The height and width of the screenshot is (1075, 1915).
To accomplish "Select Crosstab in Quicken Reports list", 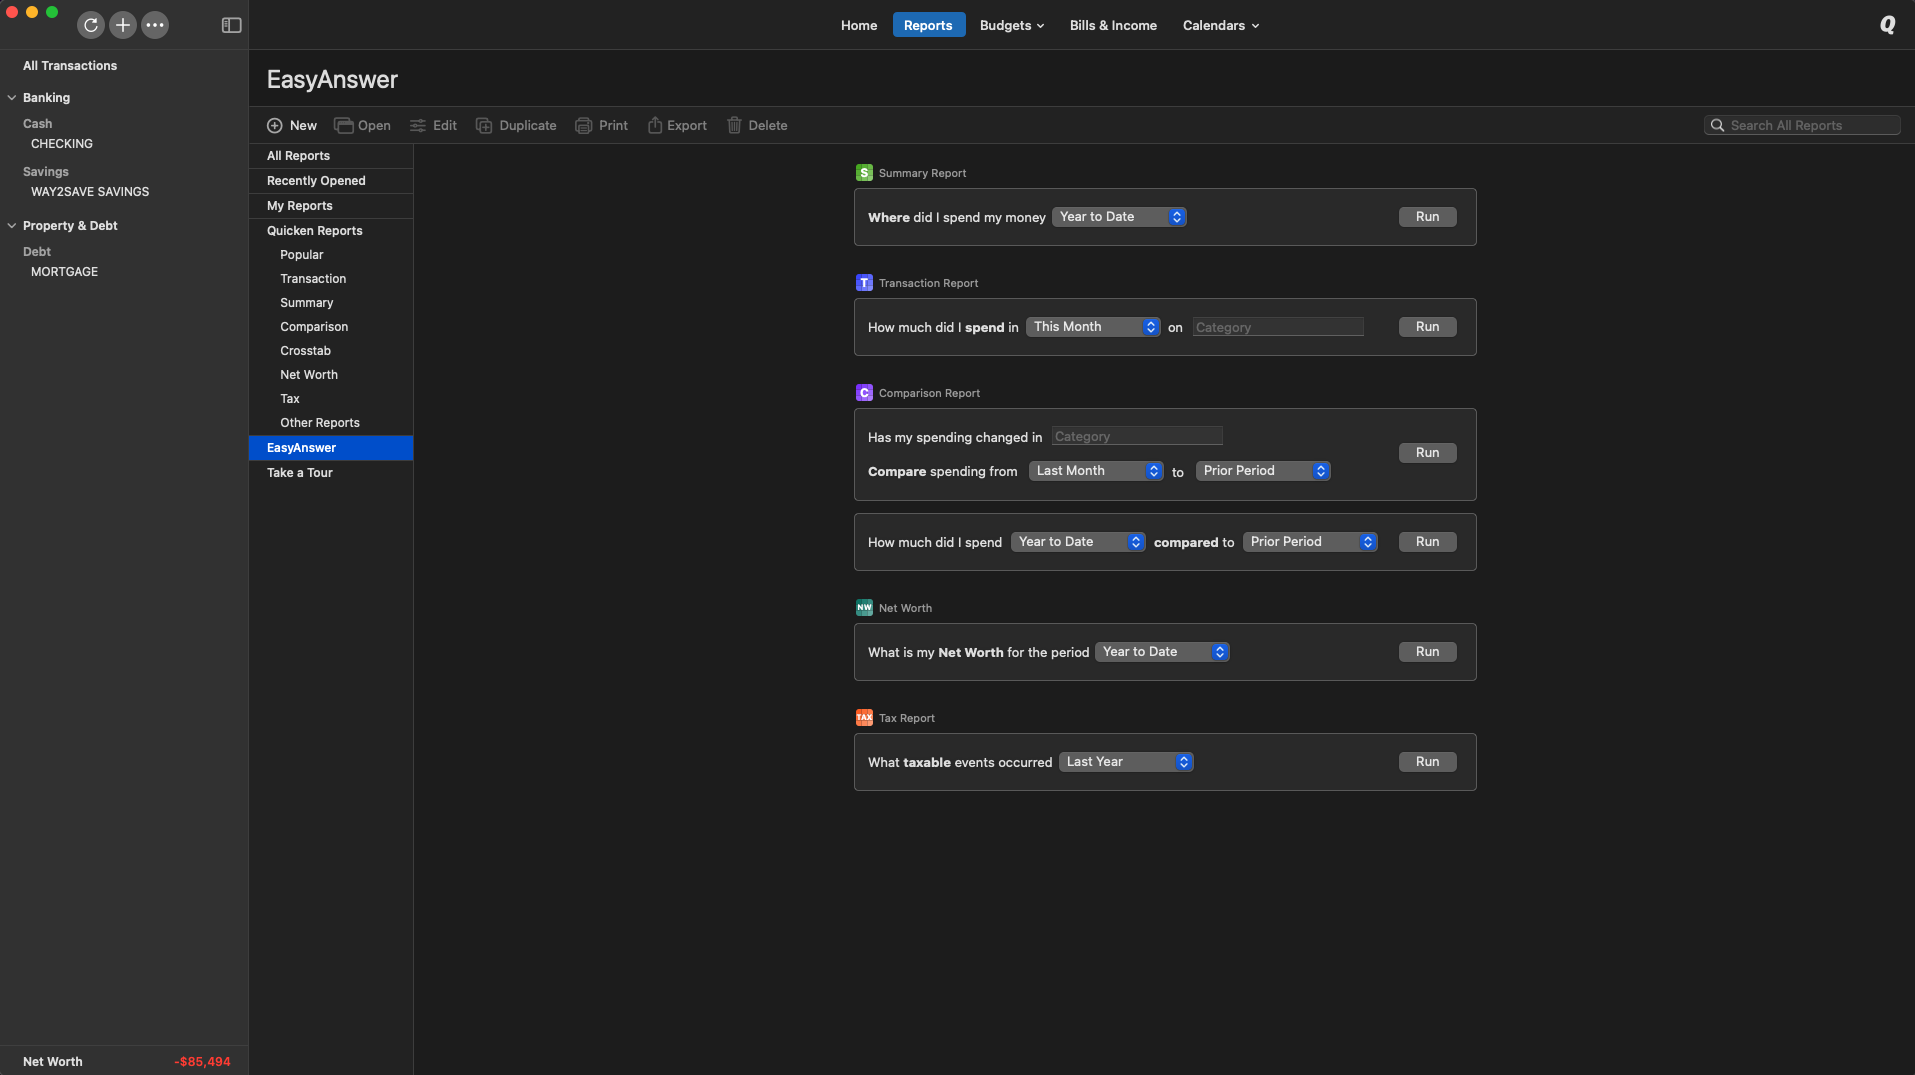I will tap(305, 351).
